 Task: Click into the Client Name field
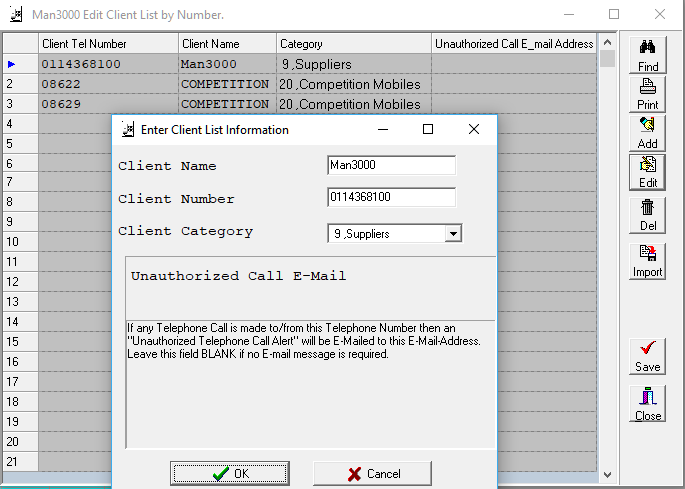pyautogui.click(x=391, y=166)
